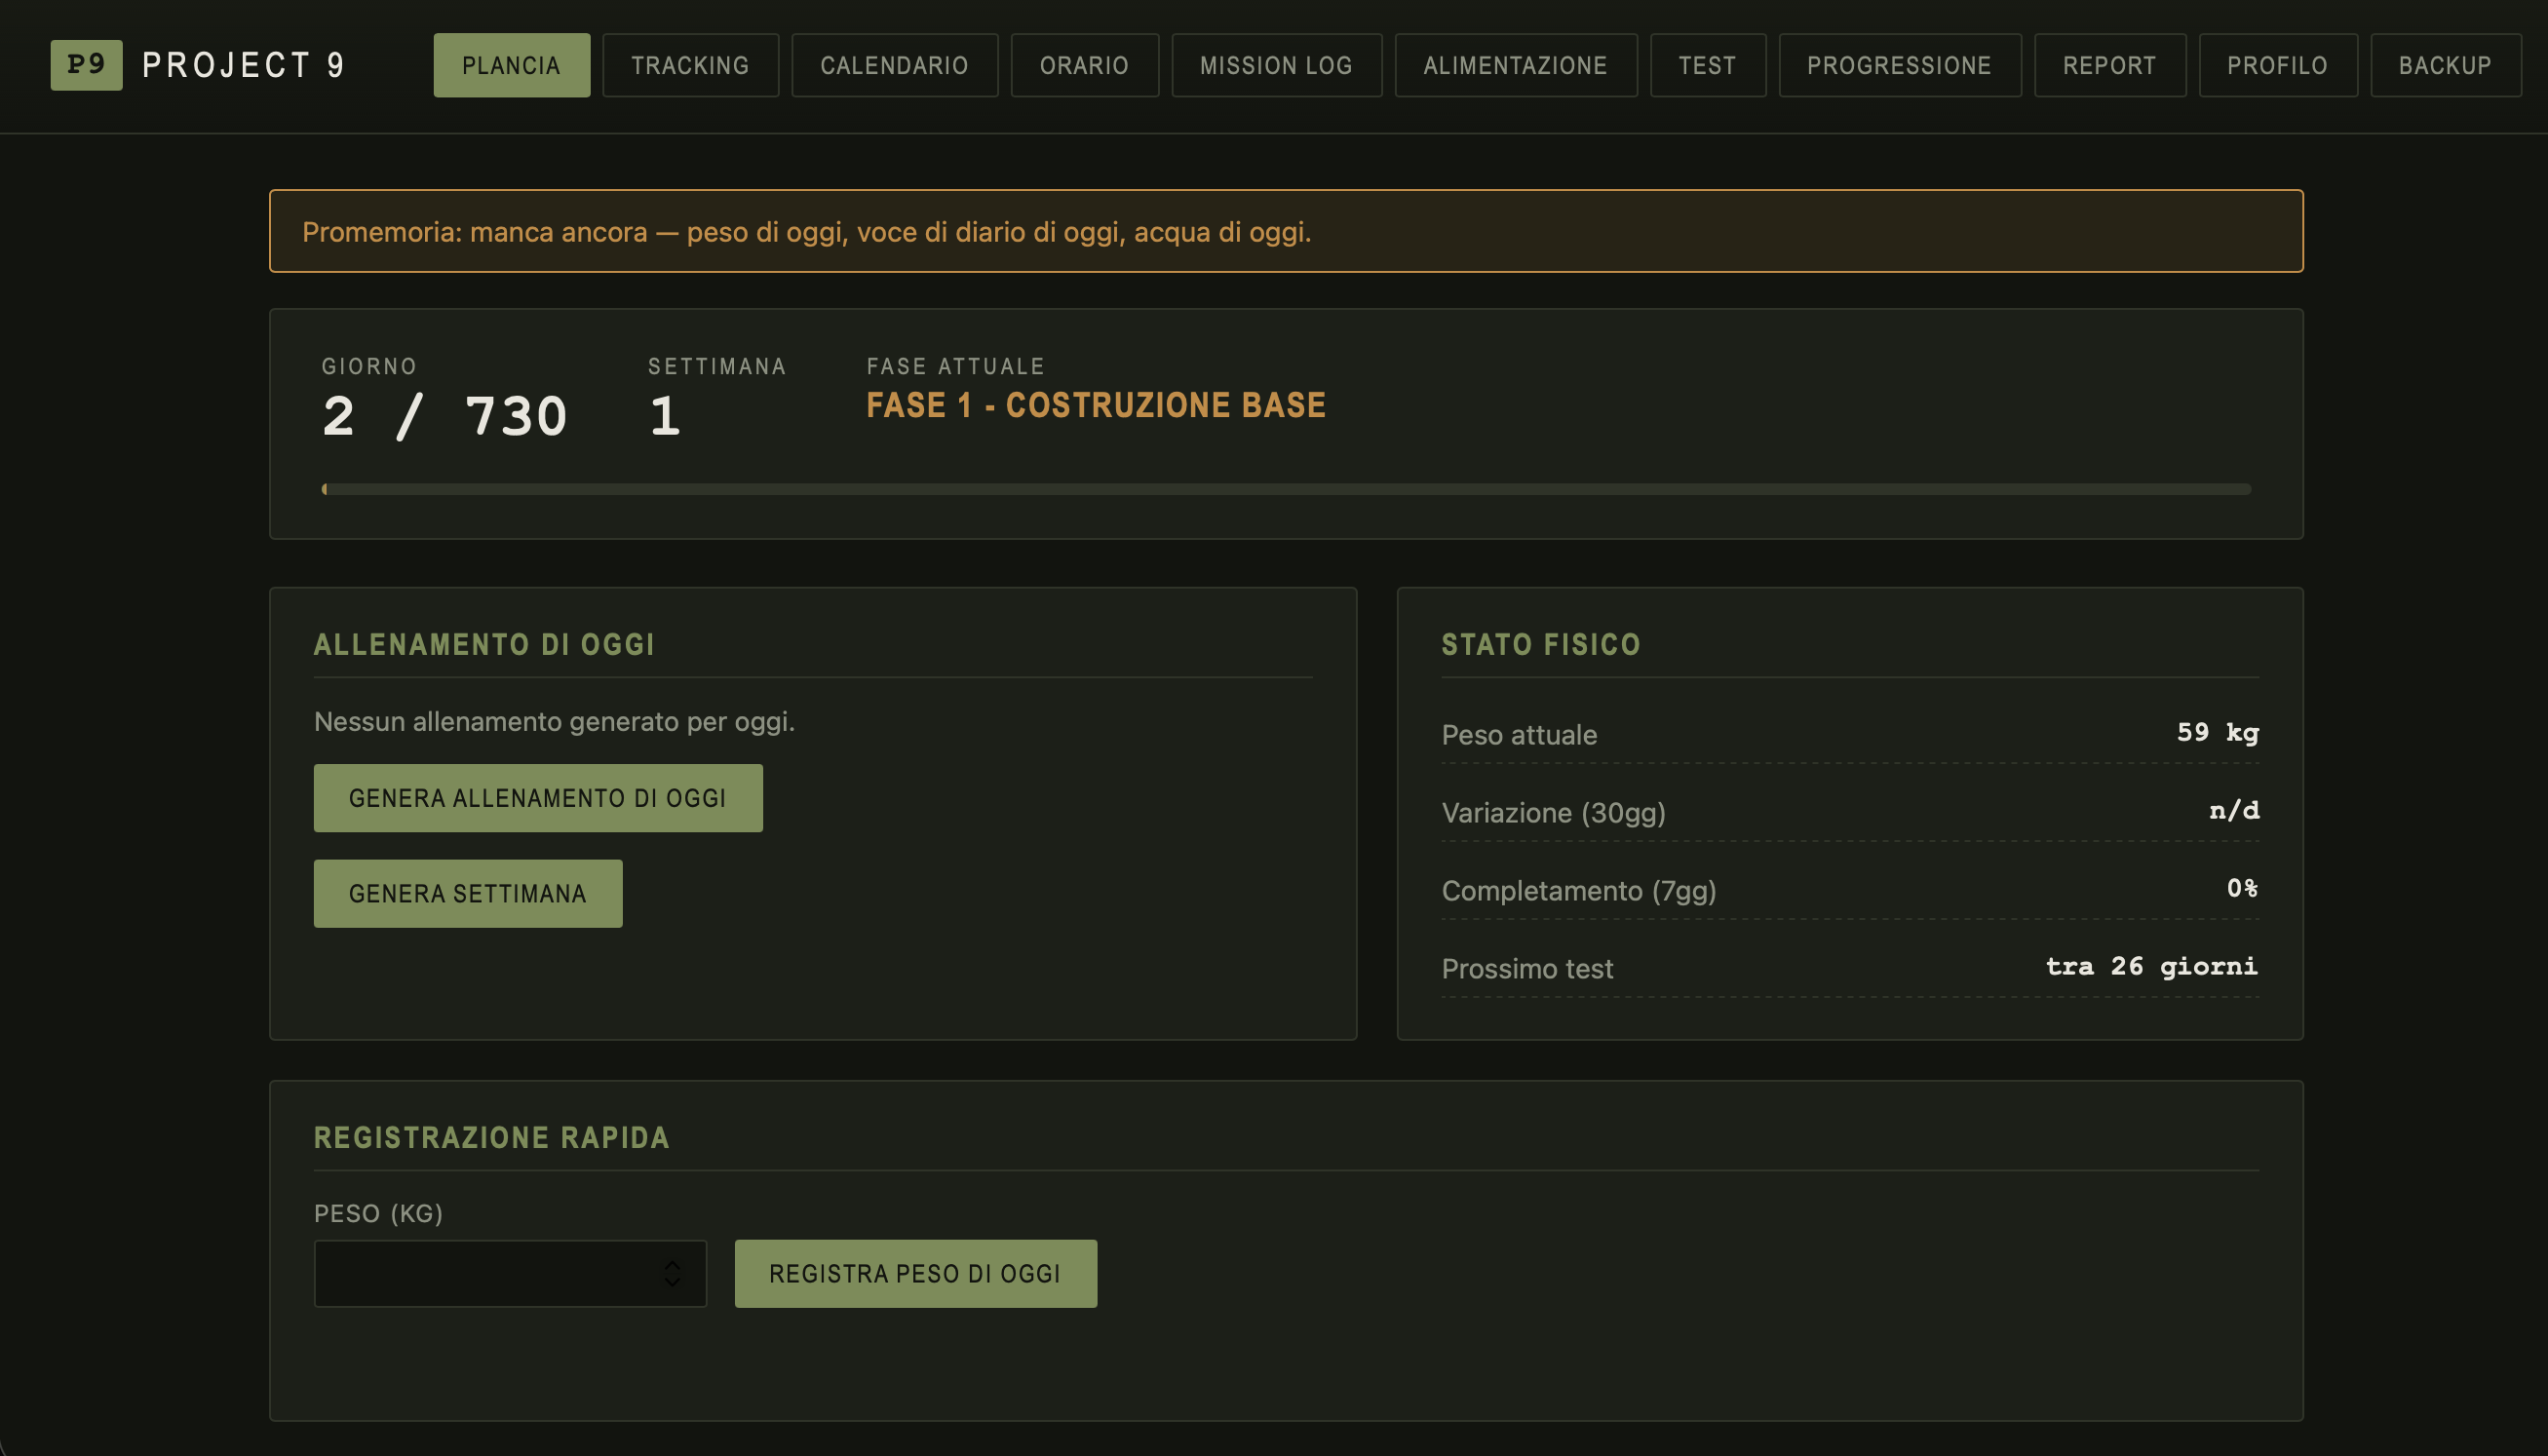Screen dimensions: 2548x1456
Task: Focus the Peso (kg) input field
Action: (x=510, y=1273)
